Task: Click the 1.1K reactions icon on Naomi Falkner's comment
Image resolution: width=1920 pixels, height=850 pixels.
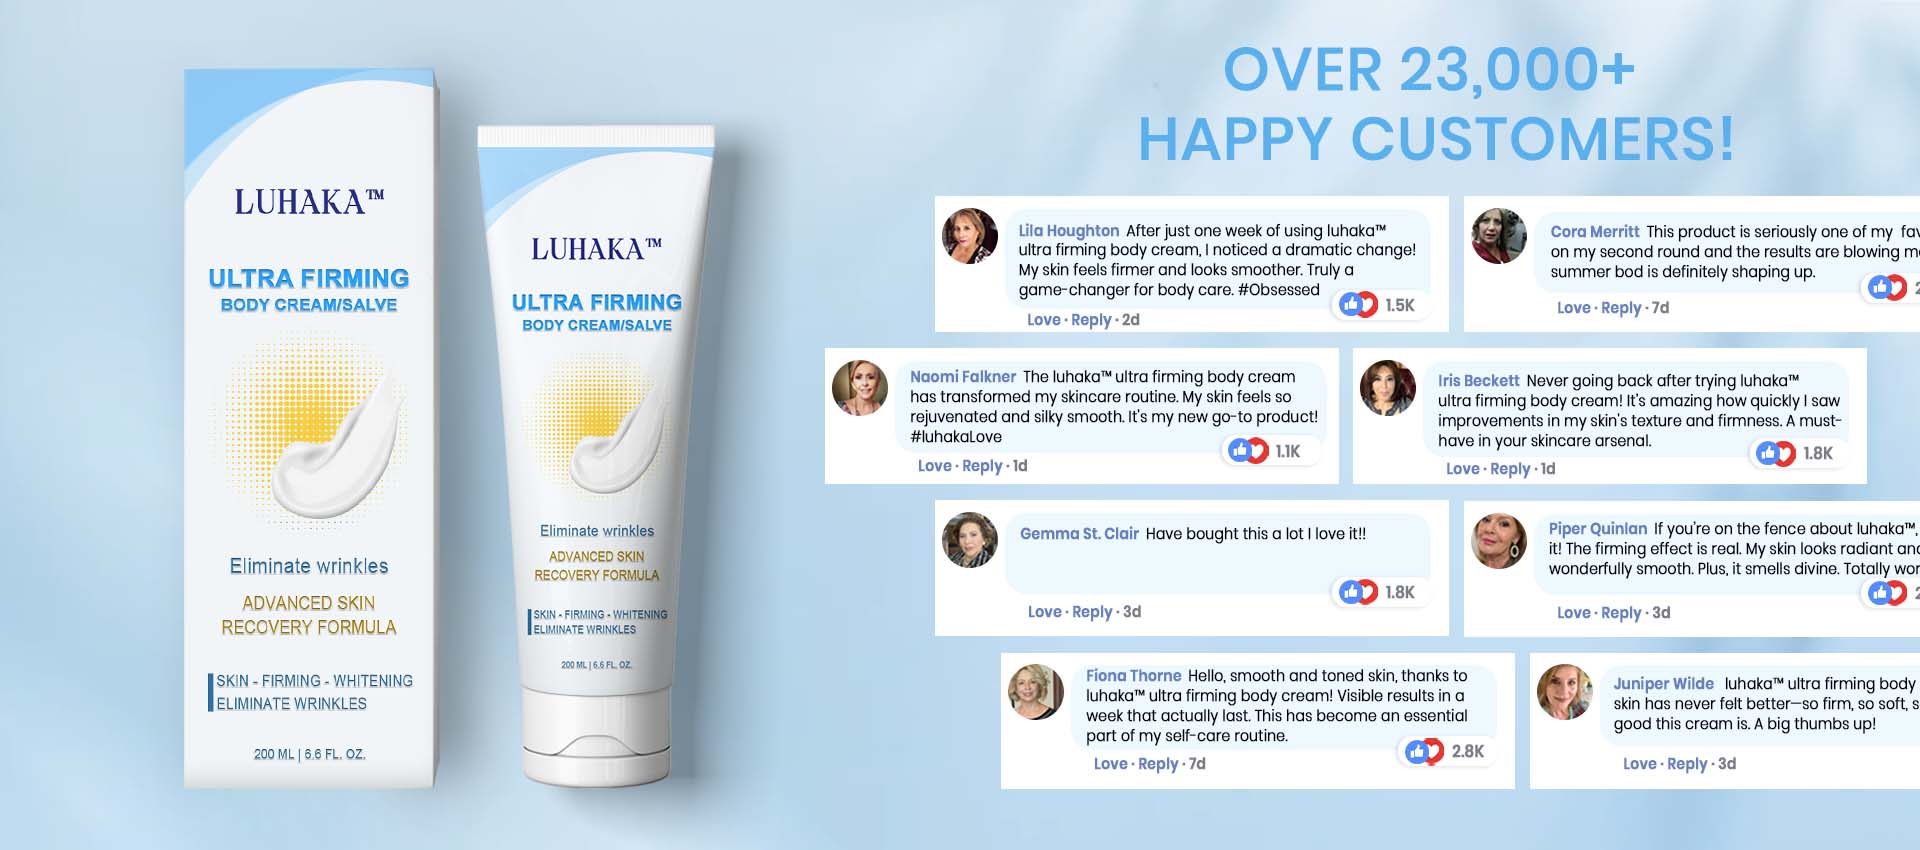Action: [1248, 451]
